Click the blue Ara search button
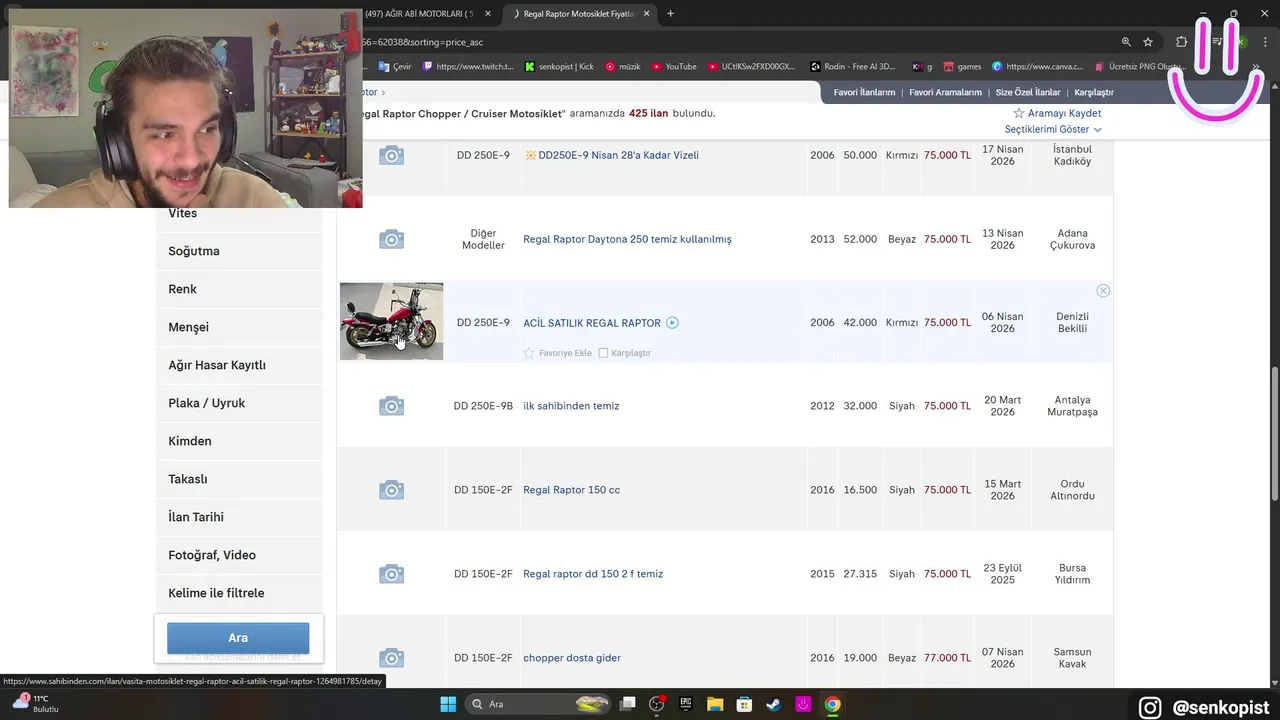 point(238,638)
